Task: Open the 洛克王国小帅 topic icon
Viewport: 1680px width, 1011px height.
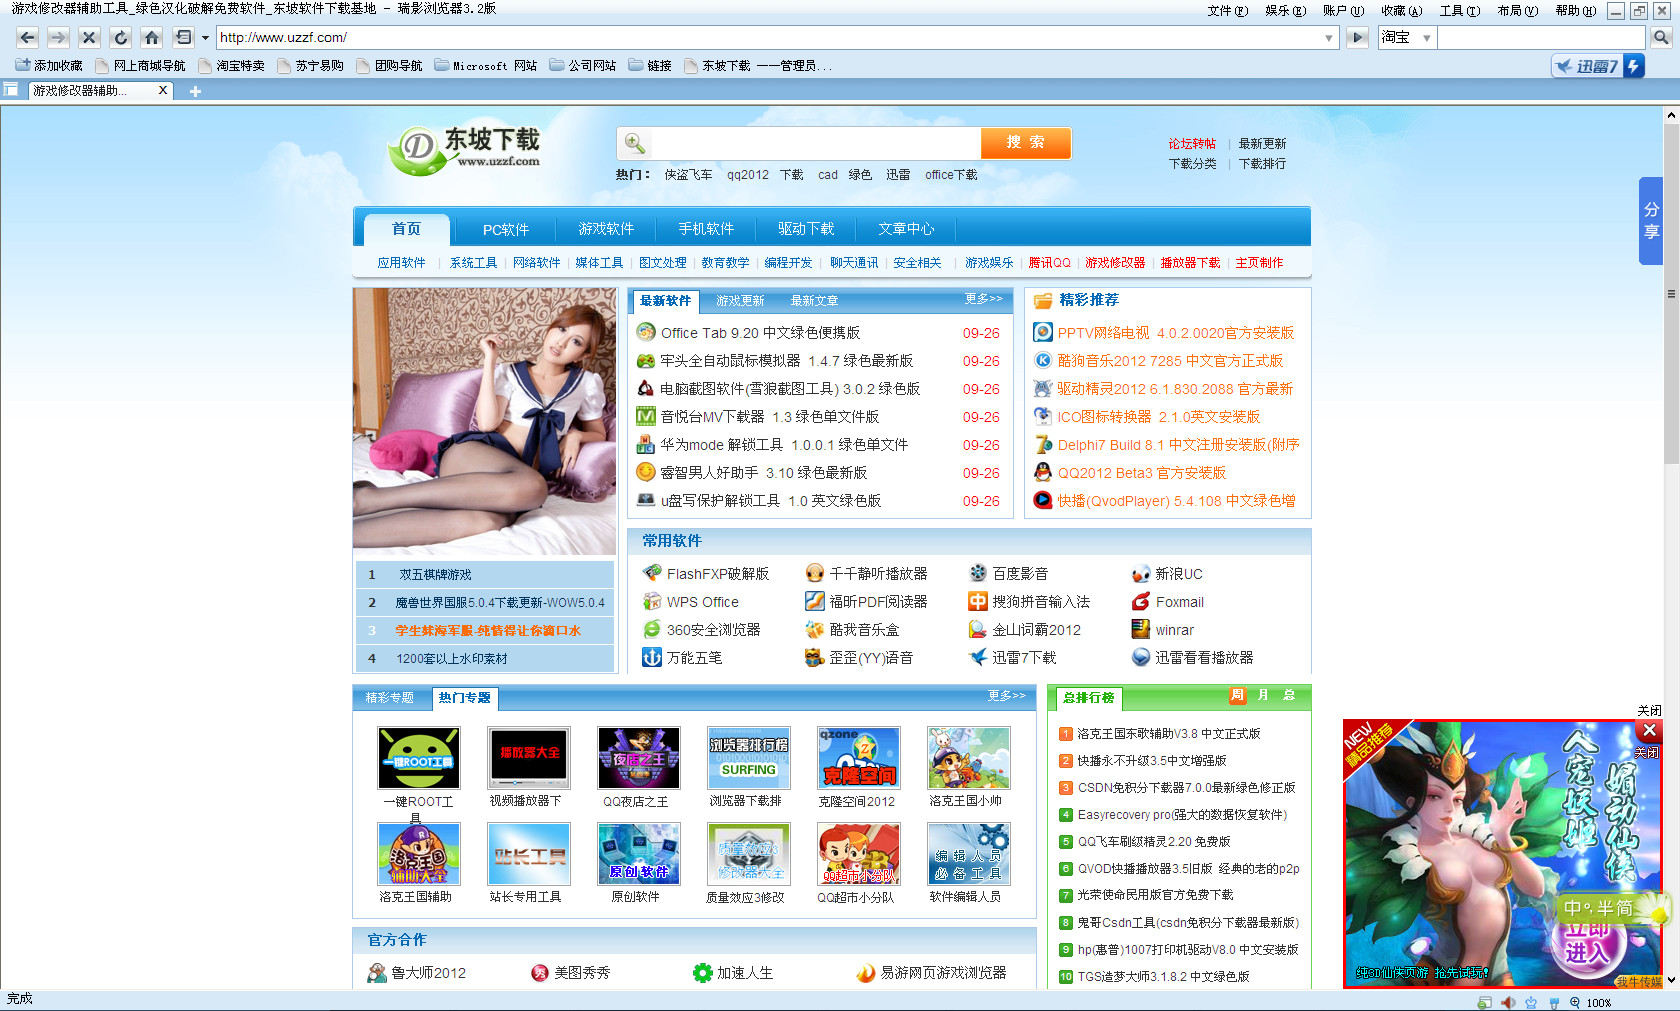Action: point(969,757)
